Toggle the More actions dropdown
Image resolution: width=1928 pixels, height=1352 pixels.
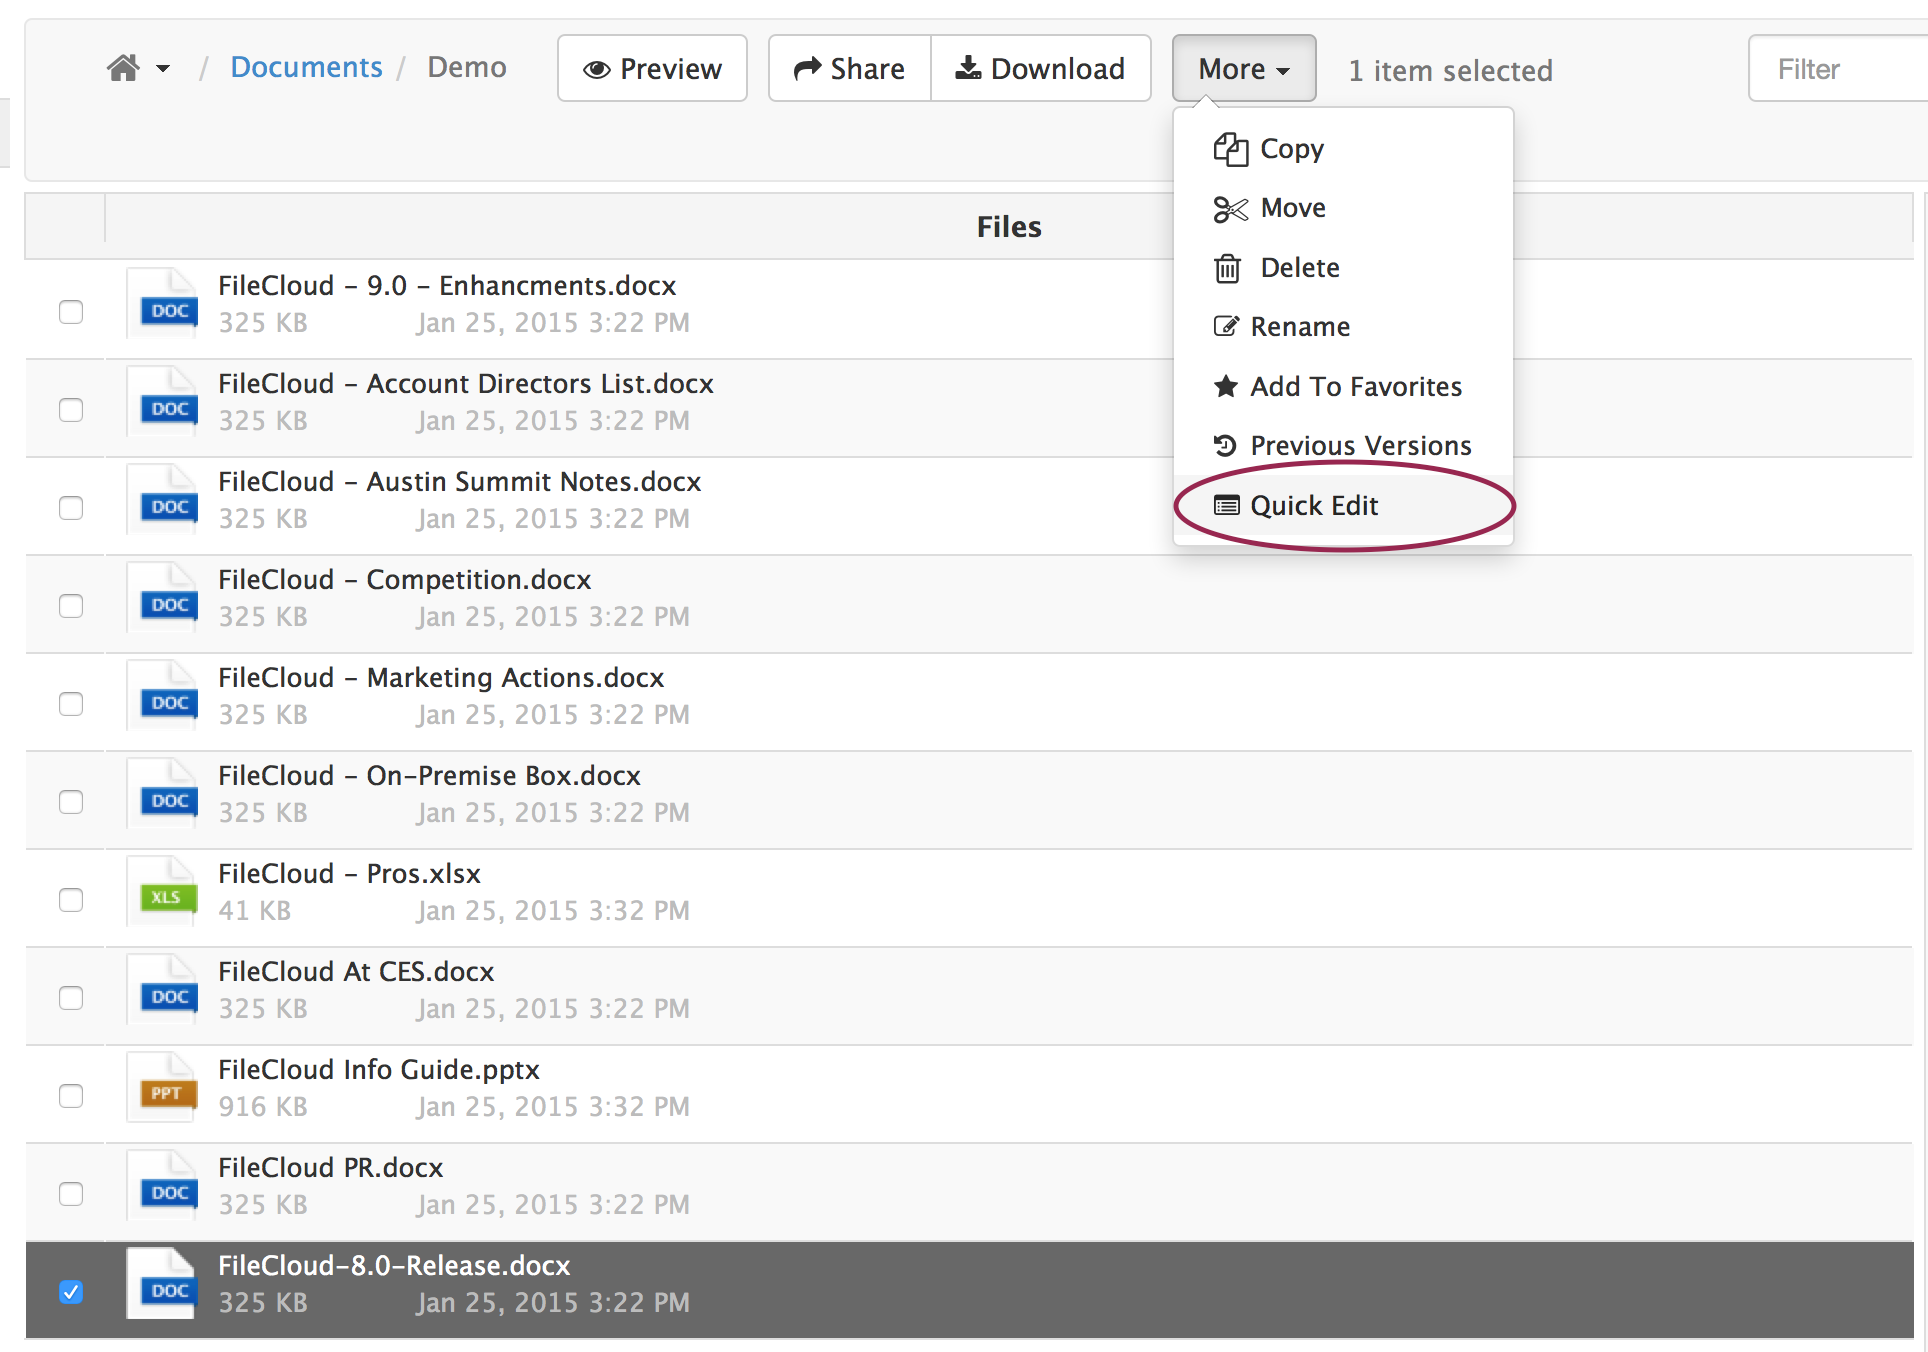[1244, 68]
